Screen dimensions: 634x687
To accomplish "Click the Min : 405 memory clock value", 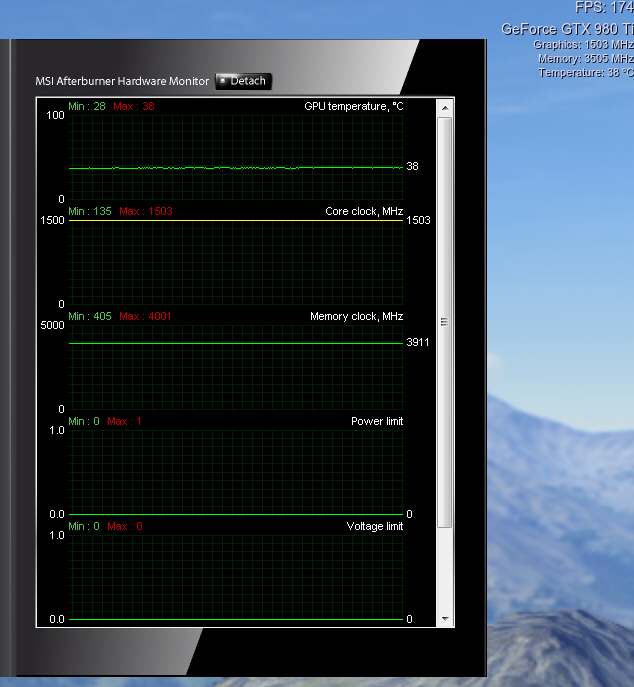I will tap(90, 316).
